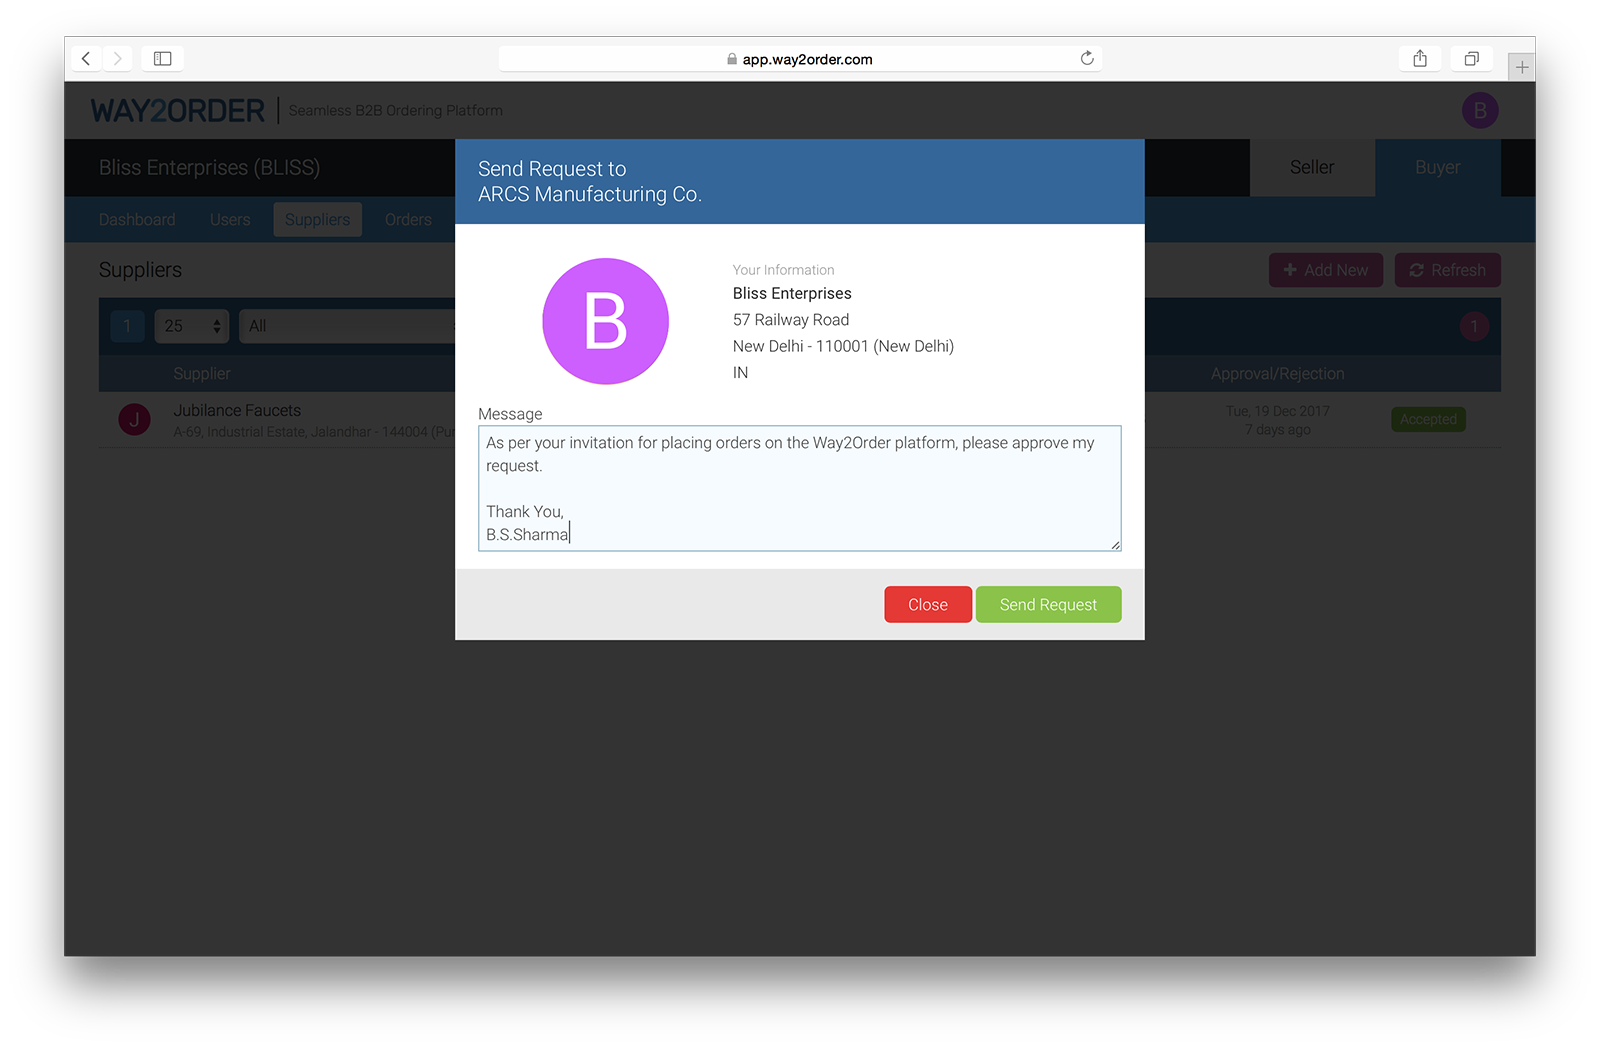This screenshot has width=1600, height=1048.
Task: Click the app.way2order.com address bar
Action: pyautogui.click(x=800, y=59)
